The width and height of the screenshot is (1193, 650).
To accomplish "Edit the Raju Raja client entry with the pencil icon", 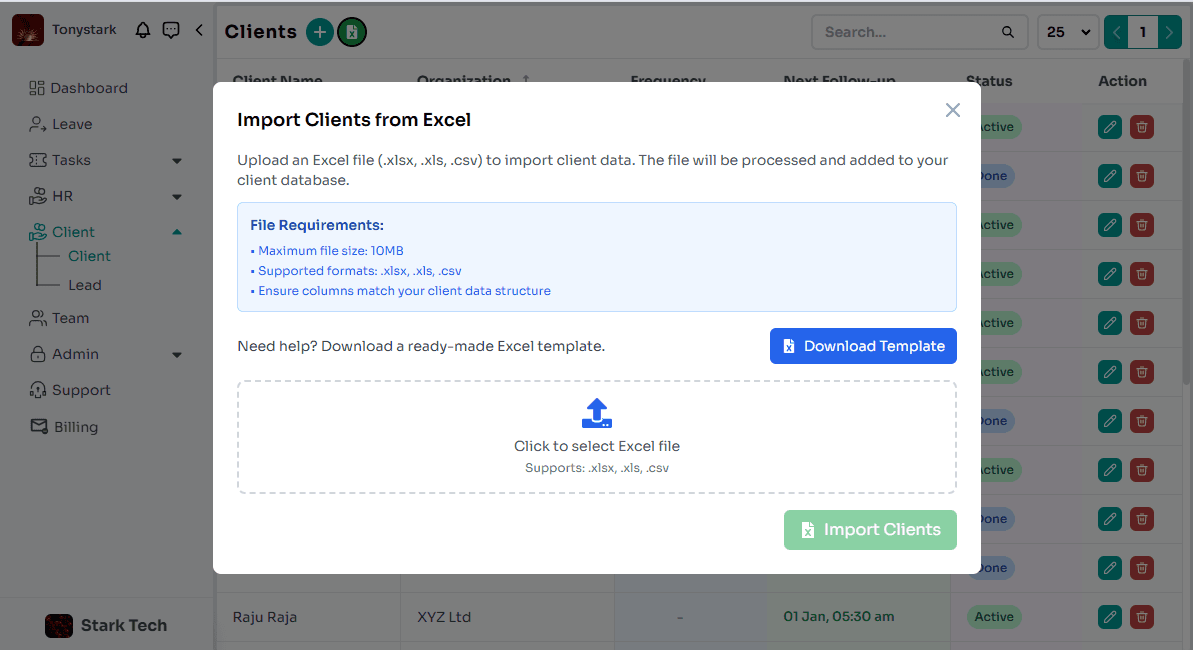I will tap(1109, 617).
